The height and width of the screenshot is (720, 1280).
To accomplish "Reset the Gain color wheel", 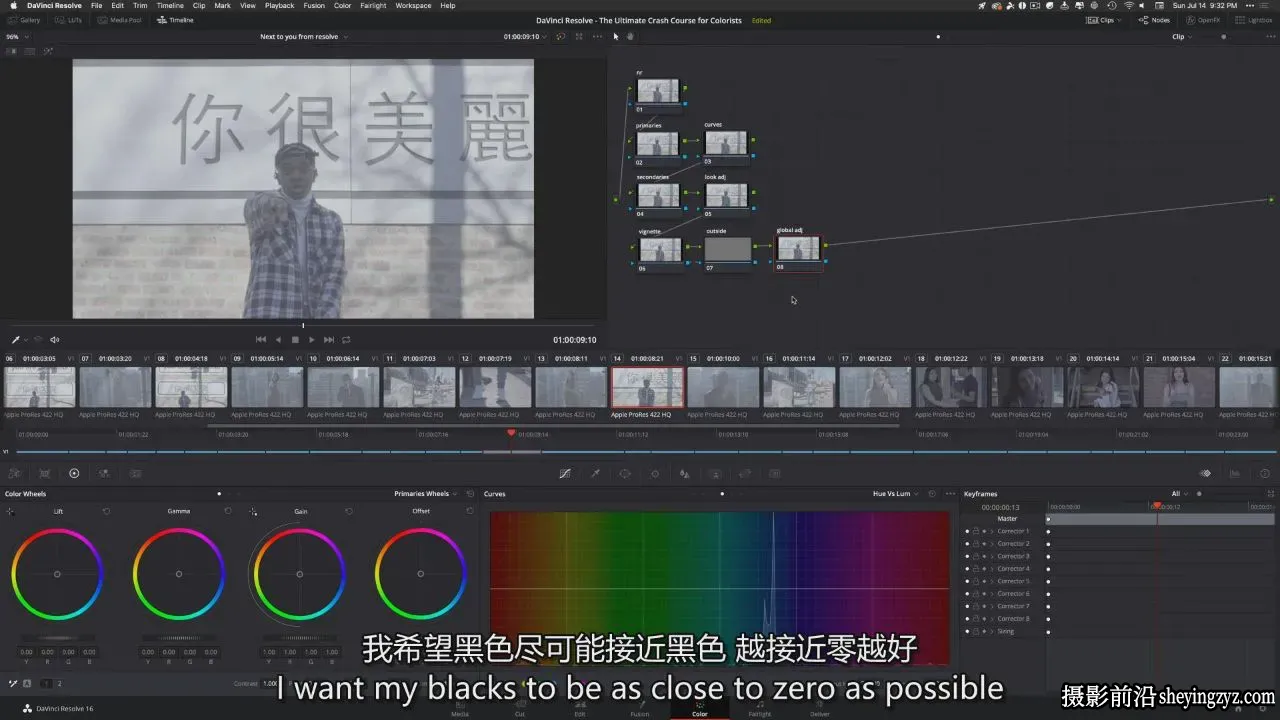I will 348,511.
